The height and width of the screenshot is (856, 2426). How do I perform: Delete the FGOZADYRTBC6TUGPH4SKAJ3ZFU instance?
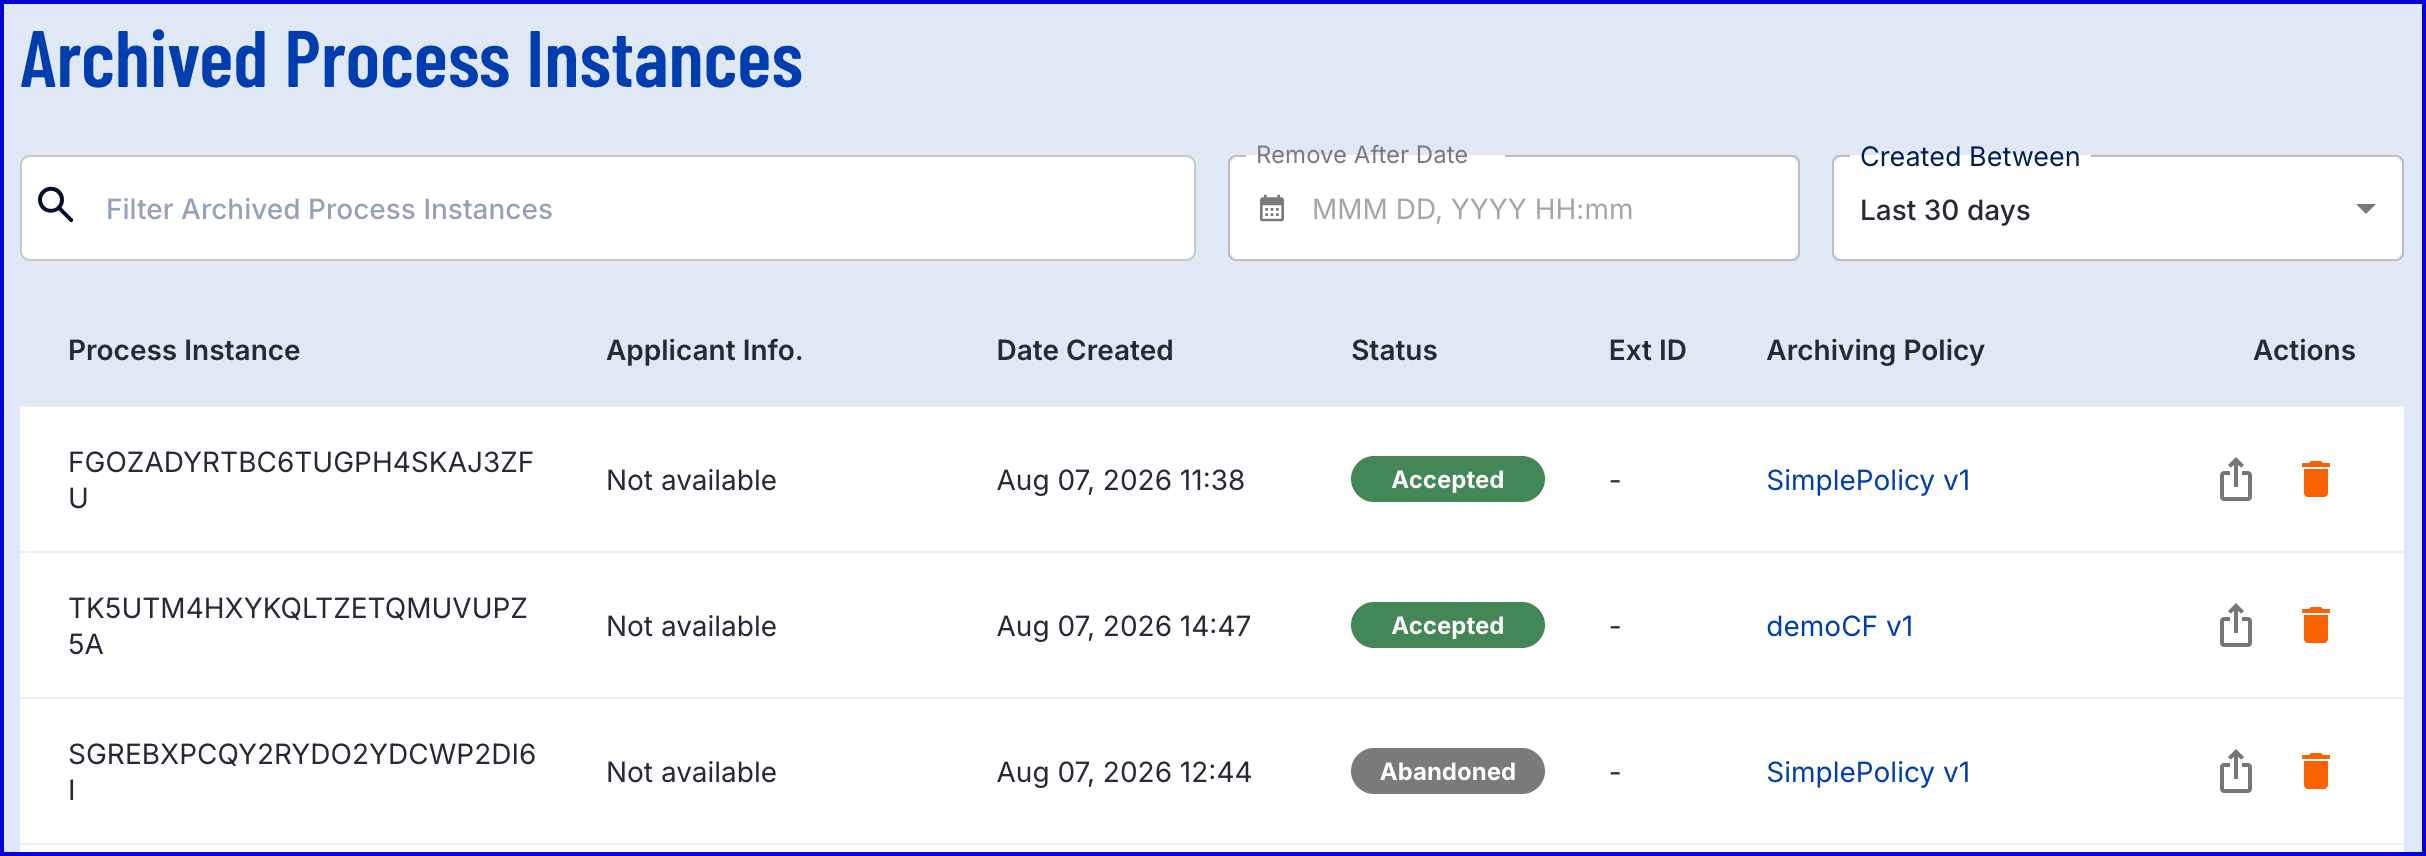click(2316, 479)
